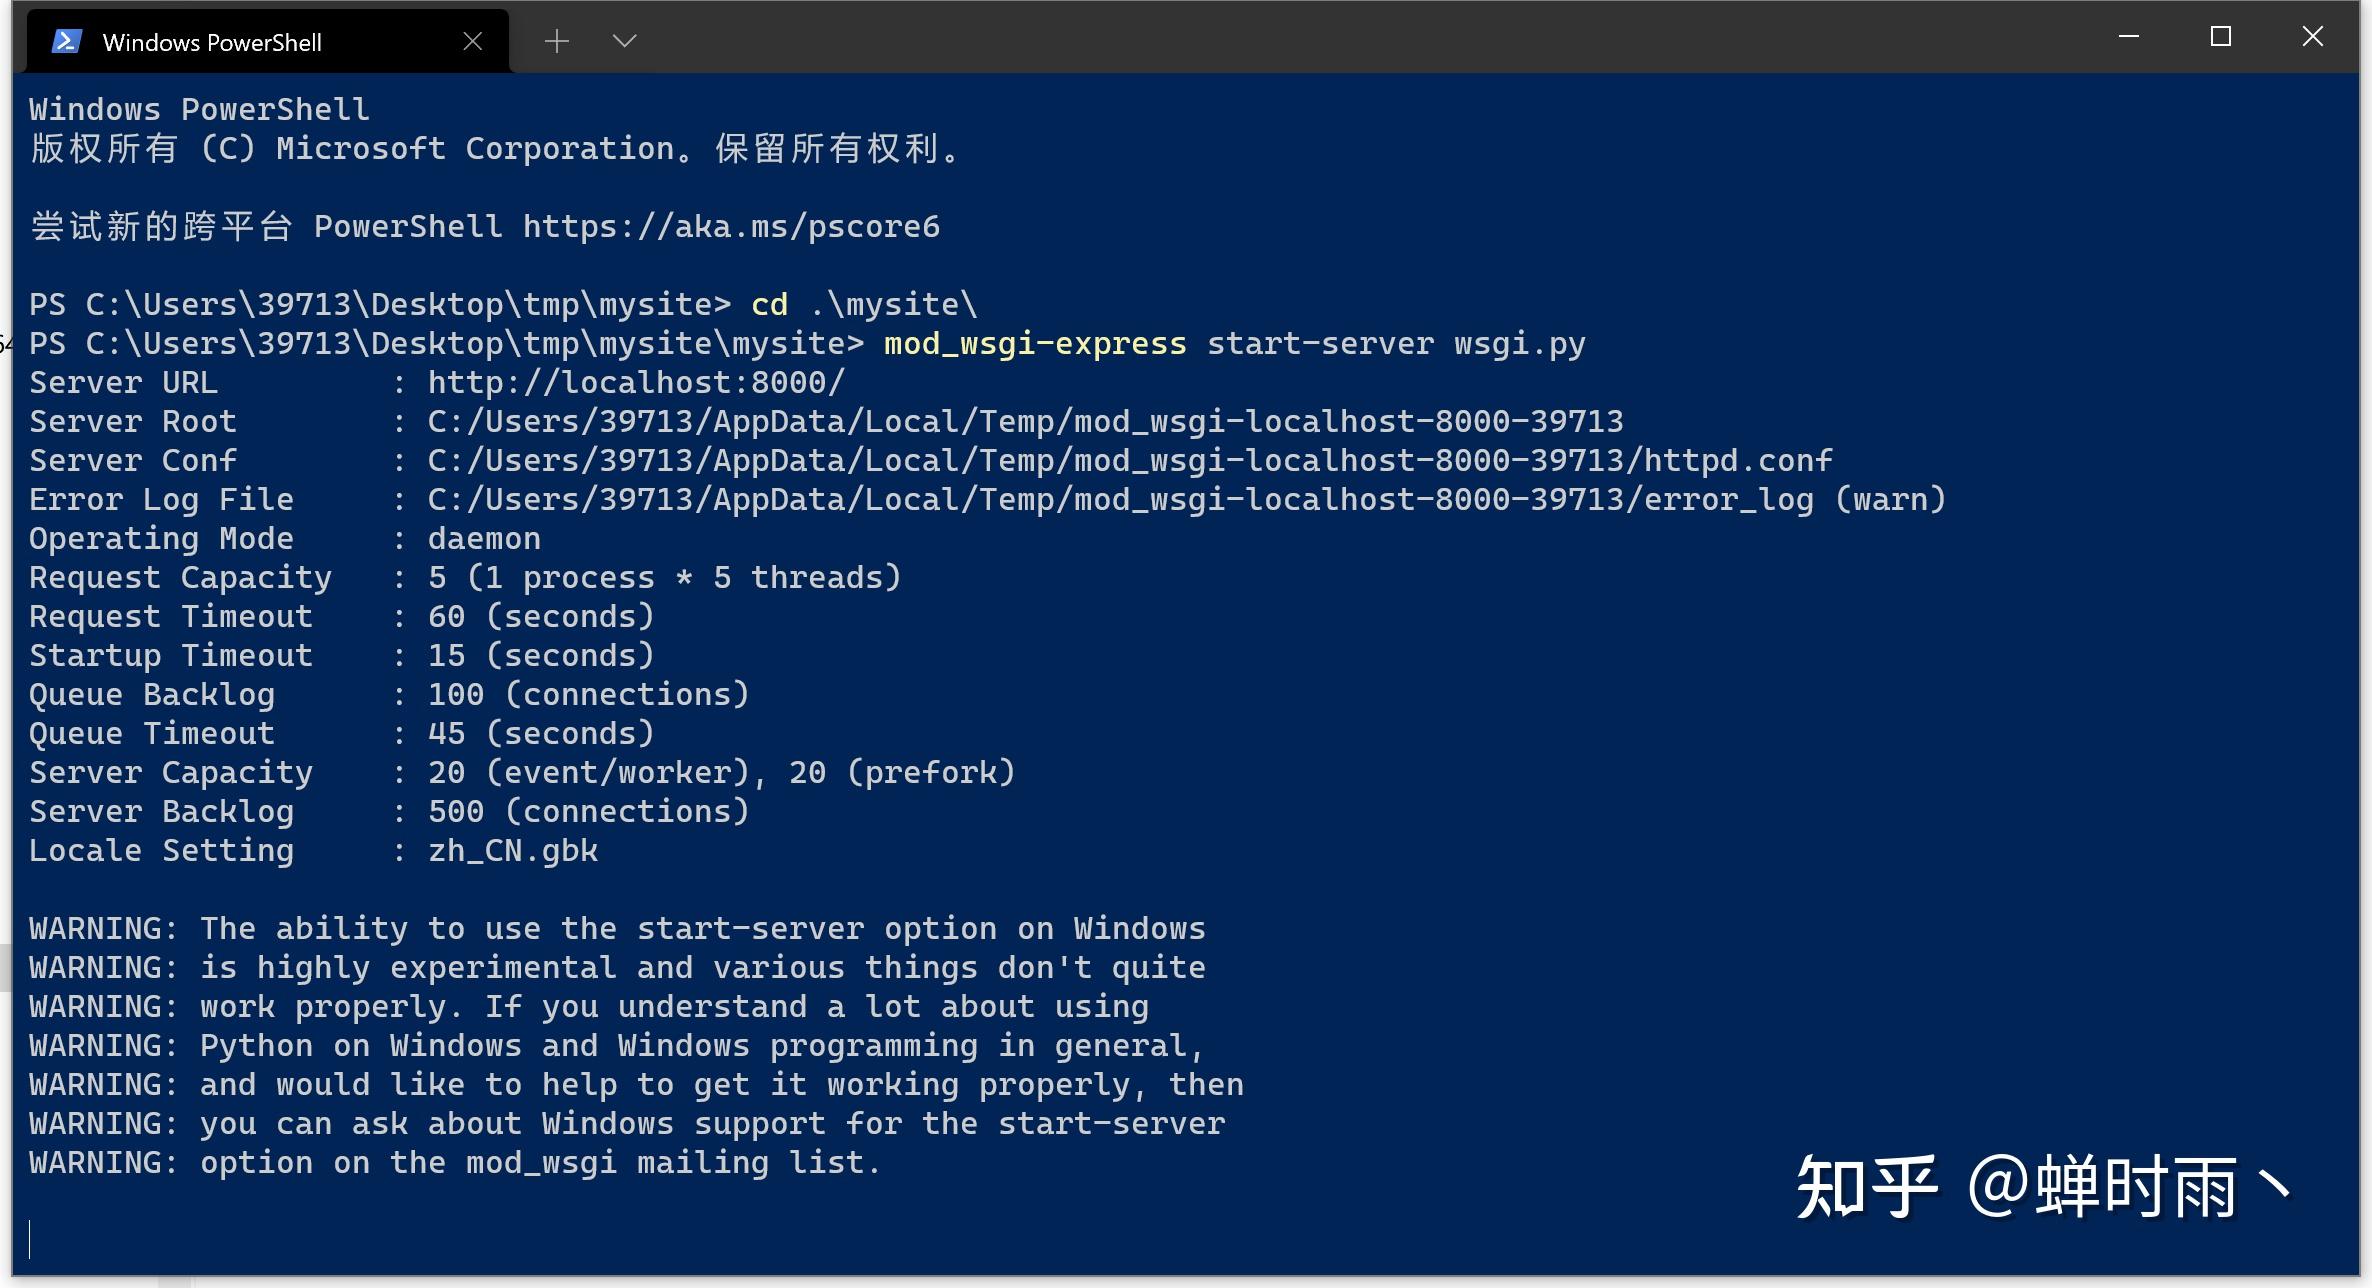
Task: Select the zh_CN.gbk Locale Setting value
Action: [512, 850]
